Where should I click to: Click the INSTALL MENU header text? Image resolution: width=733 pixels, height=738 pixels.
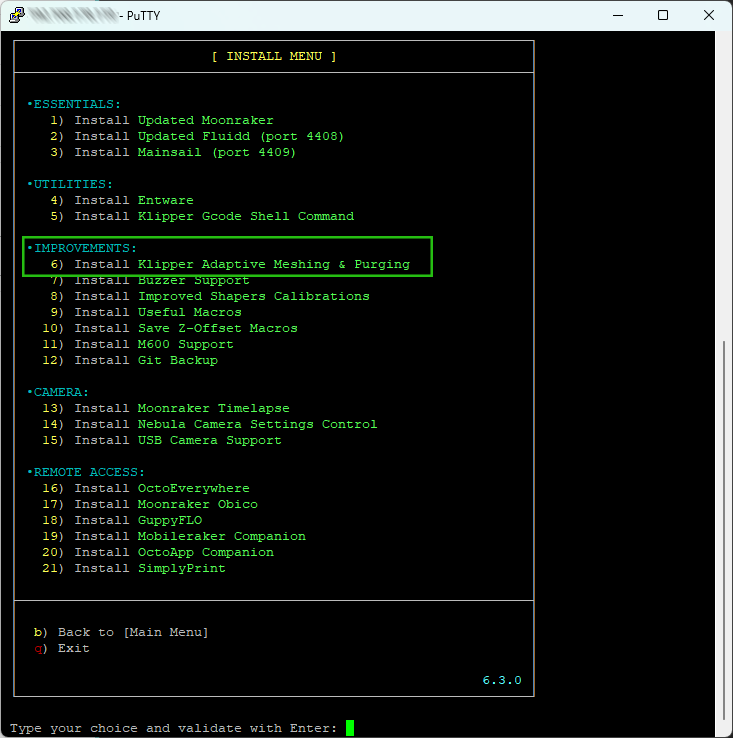[274, 56]
